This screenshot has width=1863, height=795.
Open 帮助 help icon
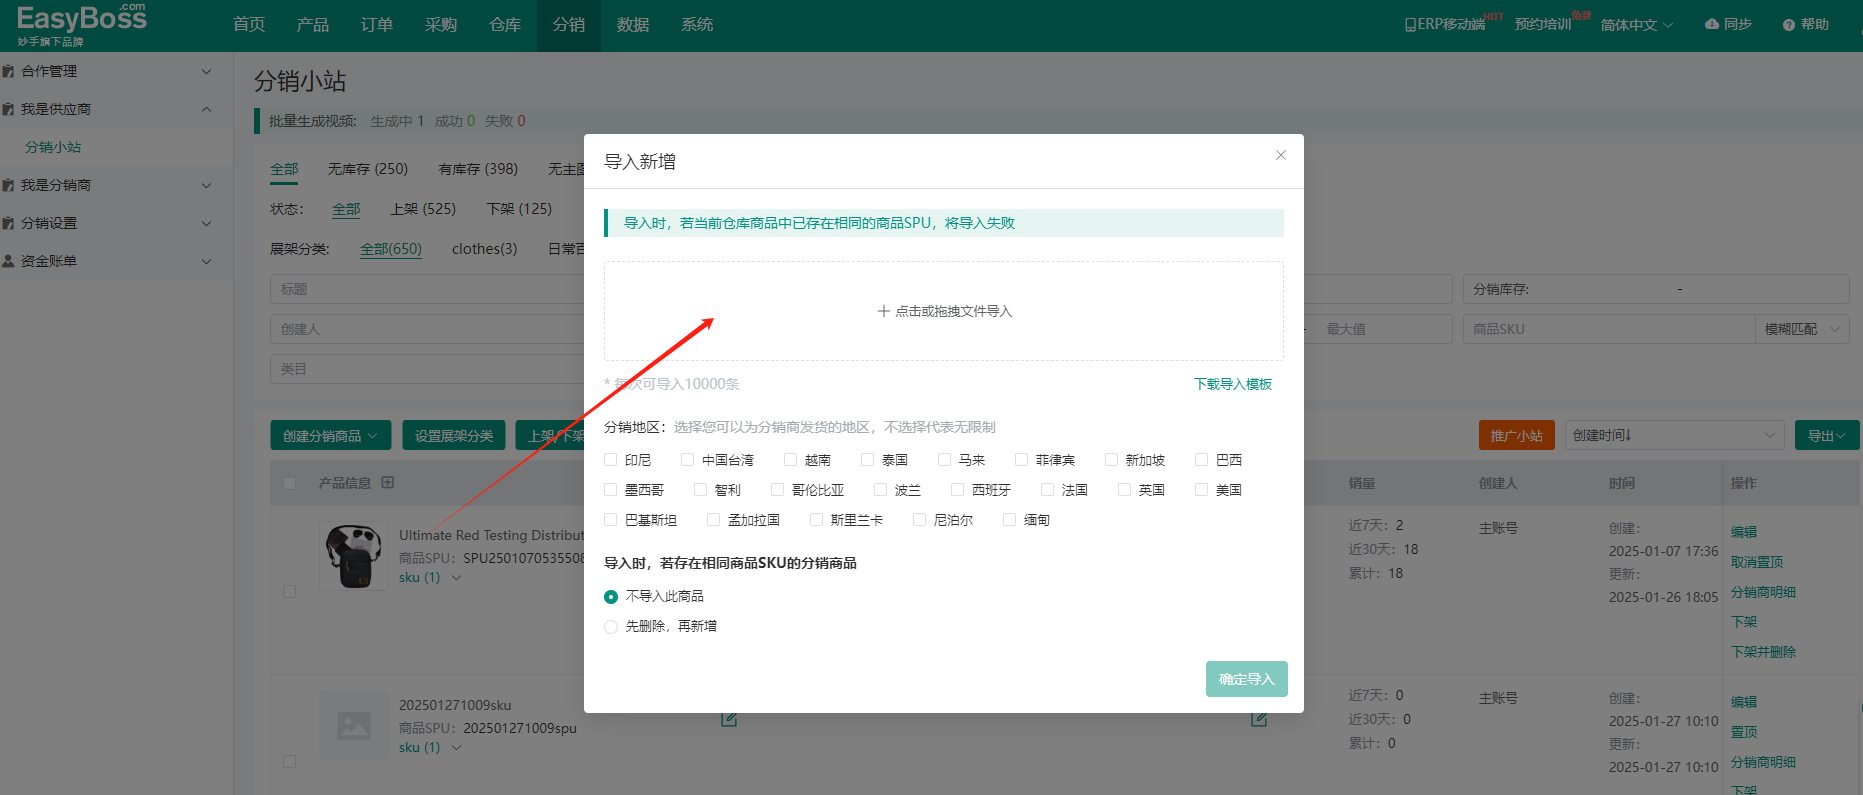(x=1789, y=25)
